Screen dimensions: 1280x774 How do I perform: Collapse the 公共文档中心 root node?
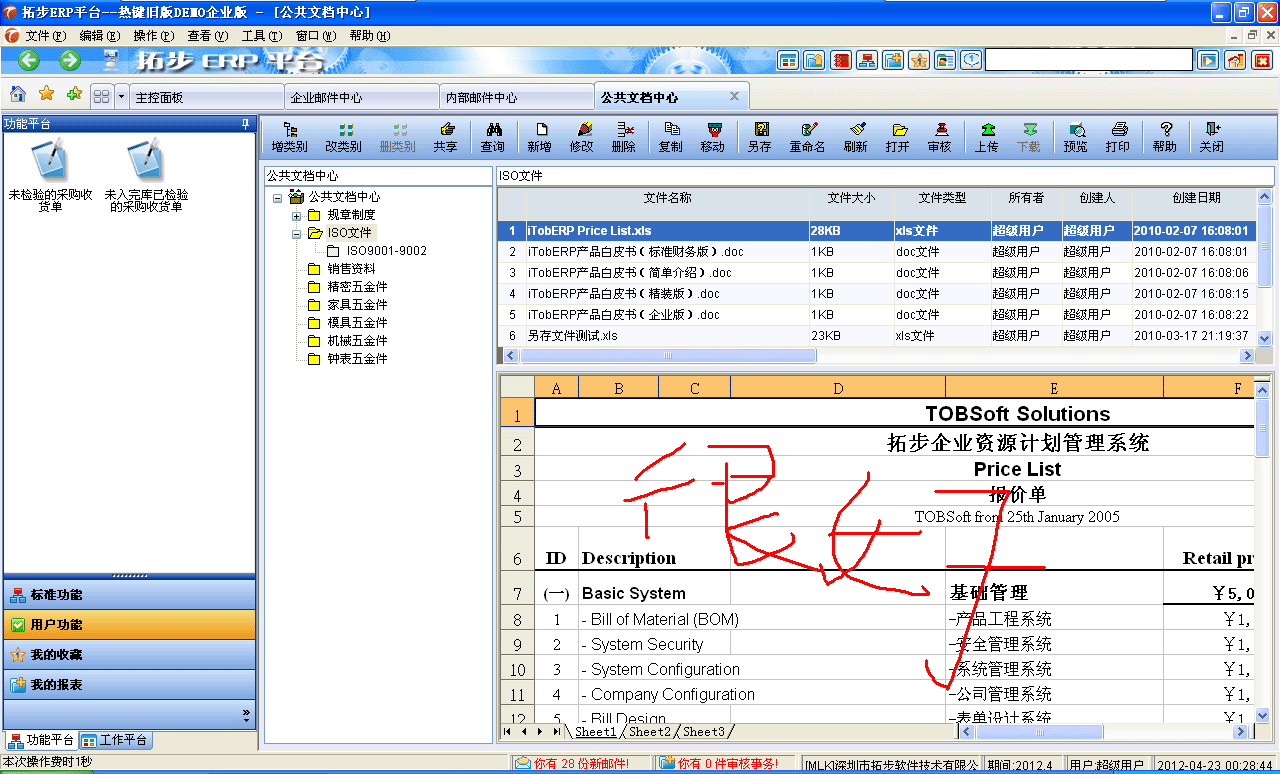pos(276,195)
